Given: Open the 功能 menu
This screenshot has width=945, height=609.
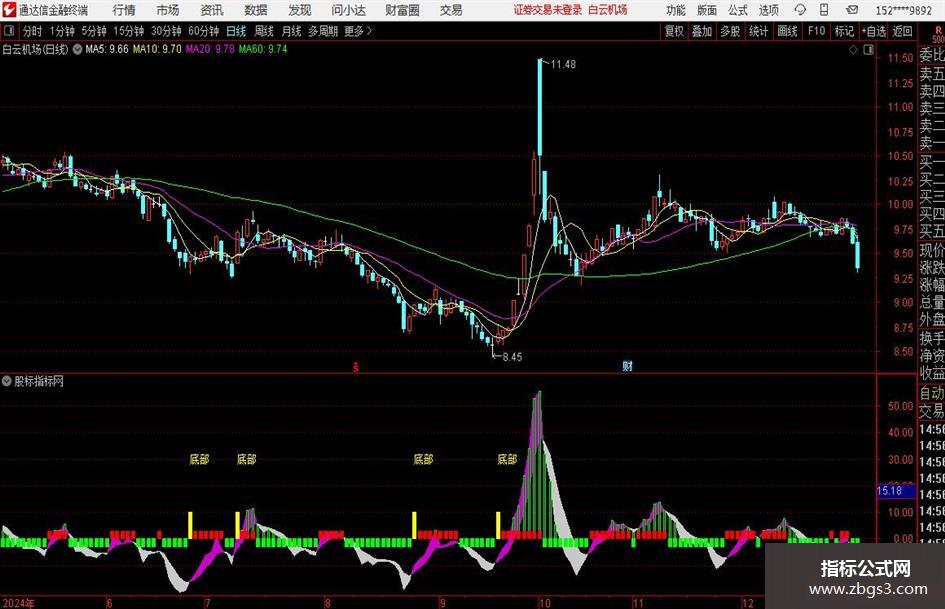Looking at the screenshot, I should pos(676,10).
